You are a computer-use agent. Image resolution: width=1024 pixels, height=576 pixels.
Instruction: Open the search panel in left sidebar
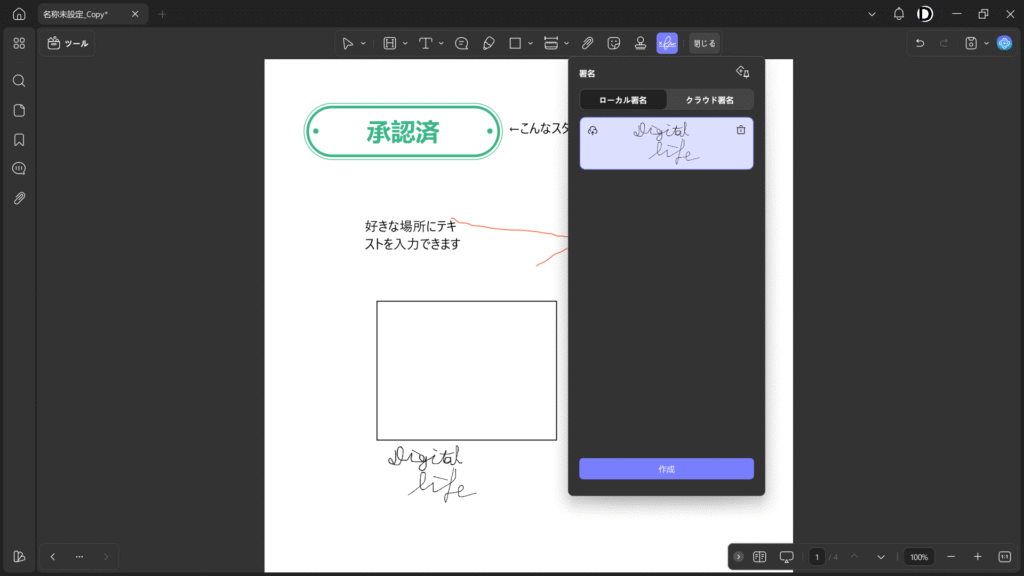click(x=19, y=80)
